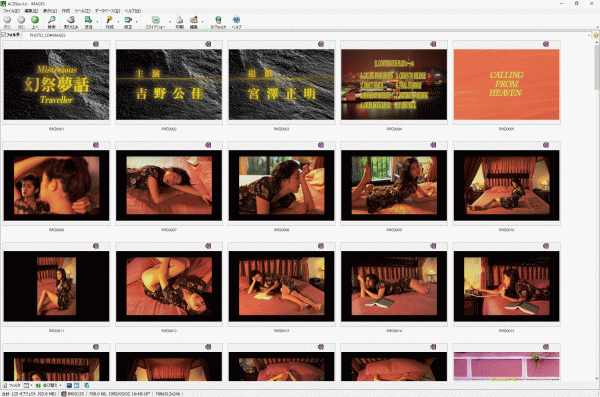Open the Tools (ツール) menu

point(82,11)
